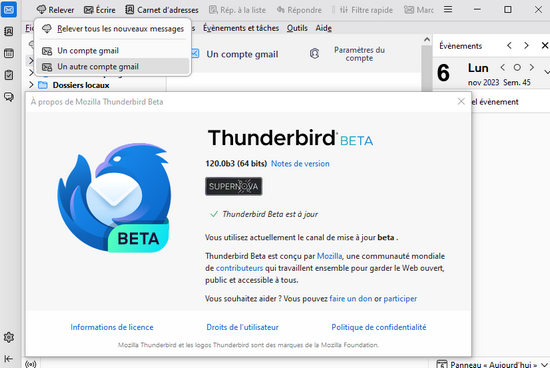This screenshot has width=550, height=368.
Task: Click the Écrire toolbar button
Action: [100, 10]
